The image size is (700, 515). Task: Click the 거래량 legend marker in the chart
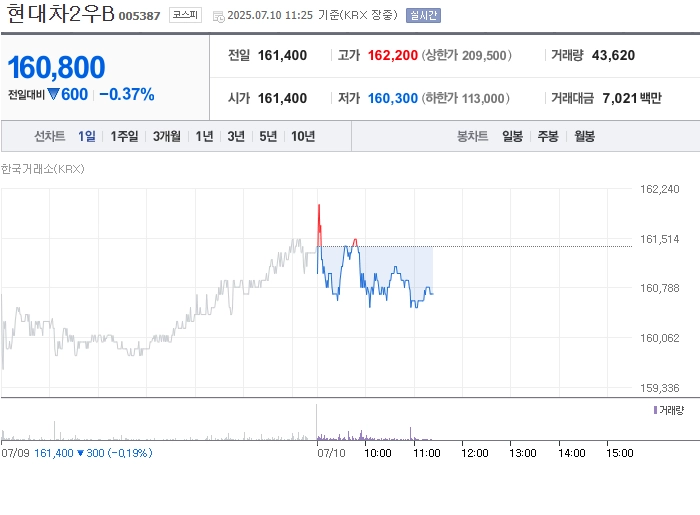tap(655, 410)
